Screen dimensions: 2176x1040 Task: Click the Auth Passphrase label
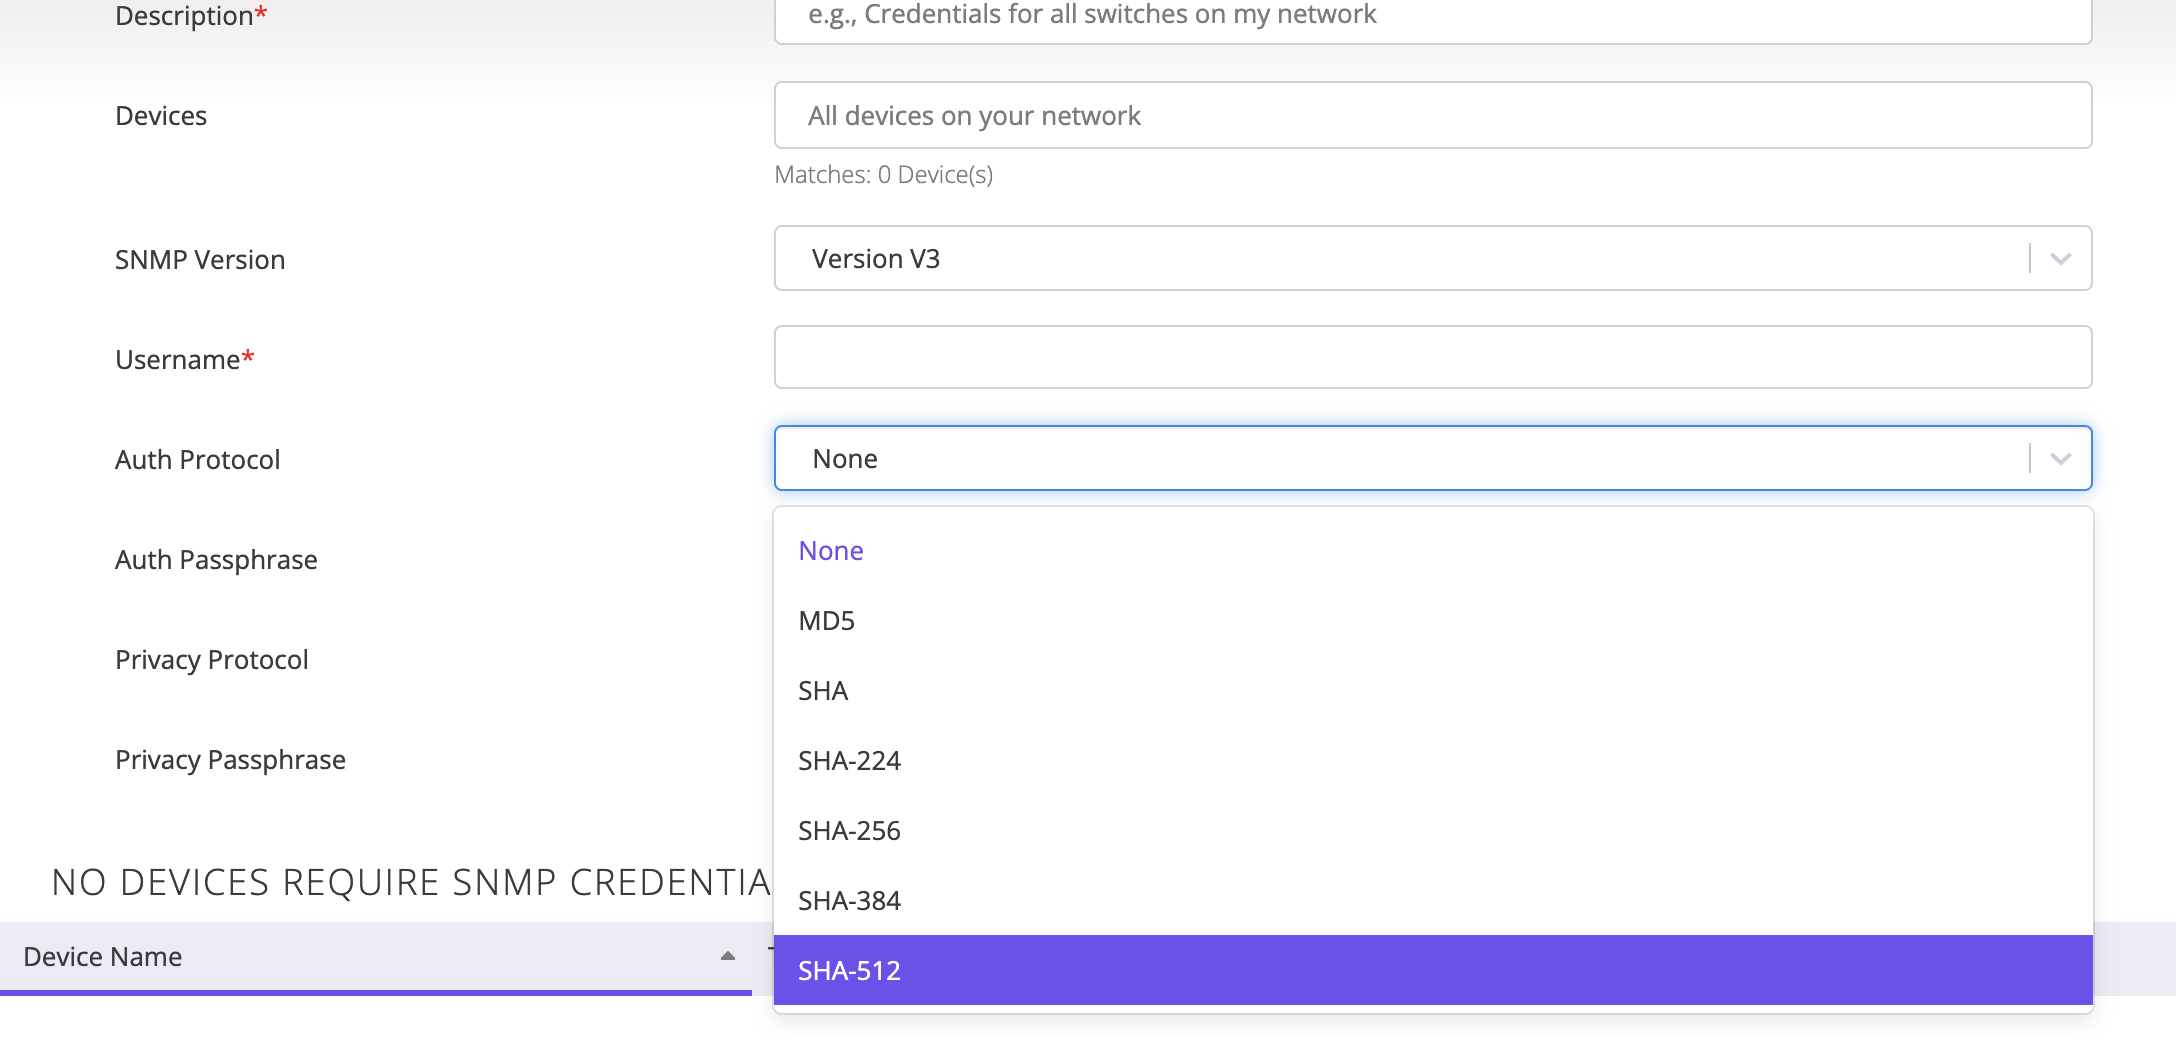[216, 559]
